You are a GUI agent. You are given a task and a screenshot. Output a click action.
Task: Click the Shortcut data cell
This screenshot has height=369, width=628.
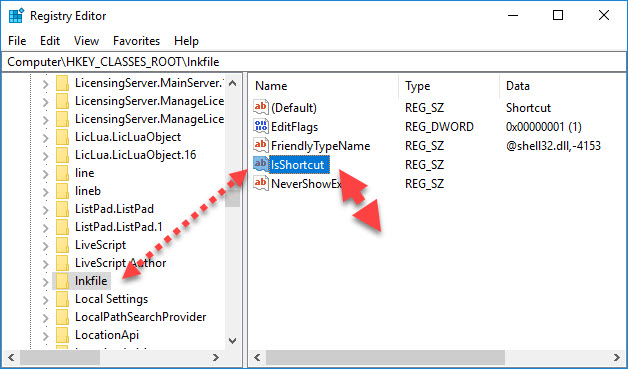[x=528, y=108]
